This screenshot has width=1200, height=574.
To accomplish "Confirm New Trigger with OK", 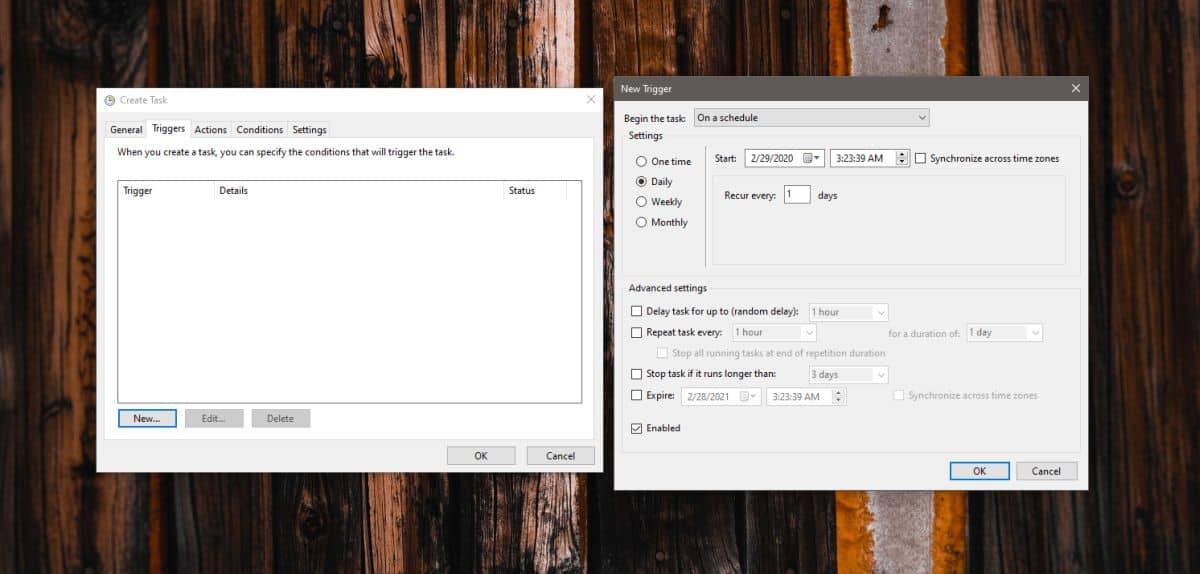I will click(979, 471).
